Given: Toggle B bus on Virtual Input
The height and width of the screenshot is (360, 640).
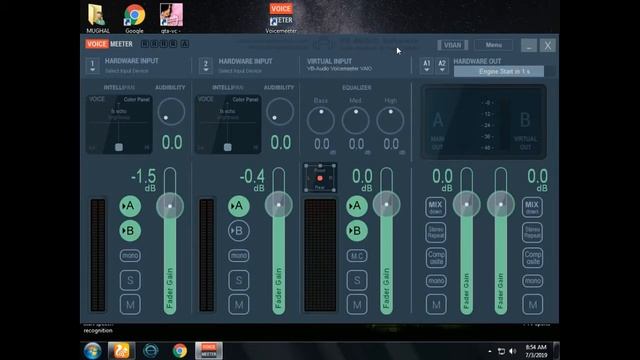Looking at the screenshot, I should (x=356, y=231).
